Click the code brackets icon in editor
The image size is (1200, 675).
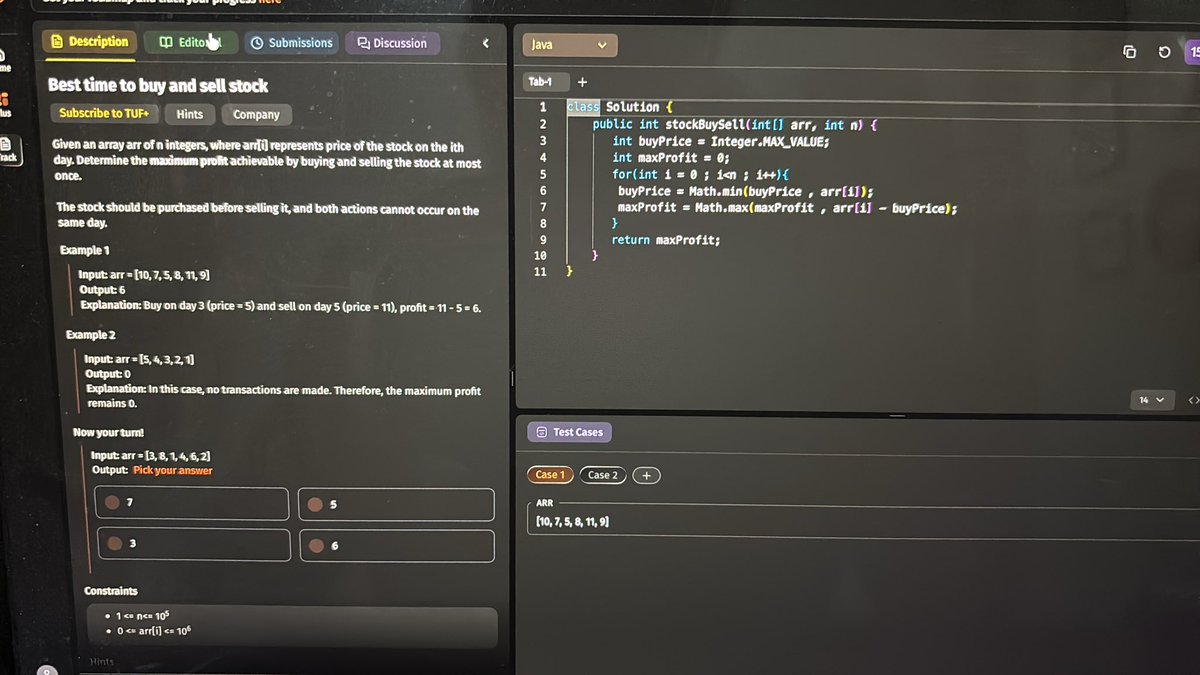pyautogui.click(x=1193, y=400)
